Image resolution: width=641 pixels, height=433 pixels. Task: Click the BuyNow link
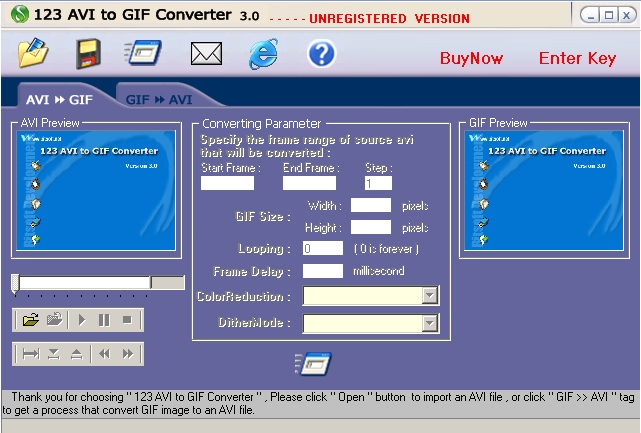point(471,58)
